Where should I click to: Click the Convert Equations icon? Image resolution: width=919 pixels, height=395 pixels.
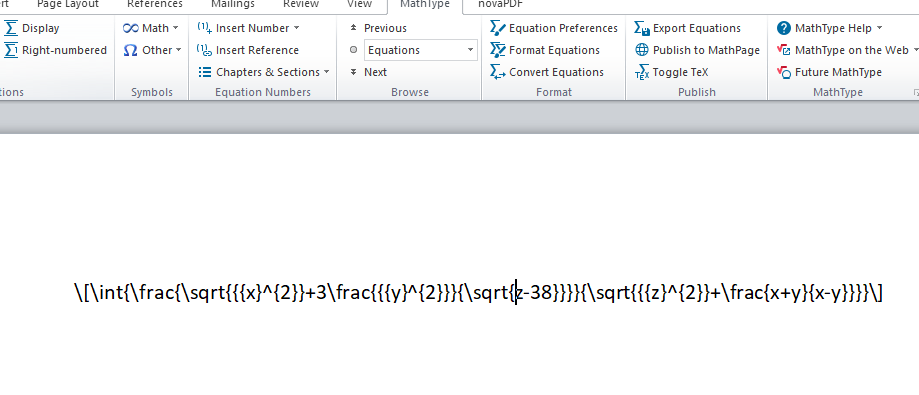coord(498,72)
